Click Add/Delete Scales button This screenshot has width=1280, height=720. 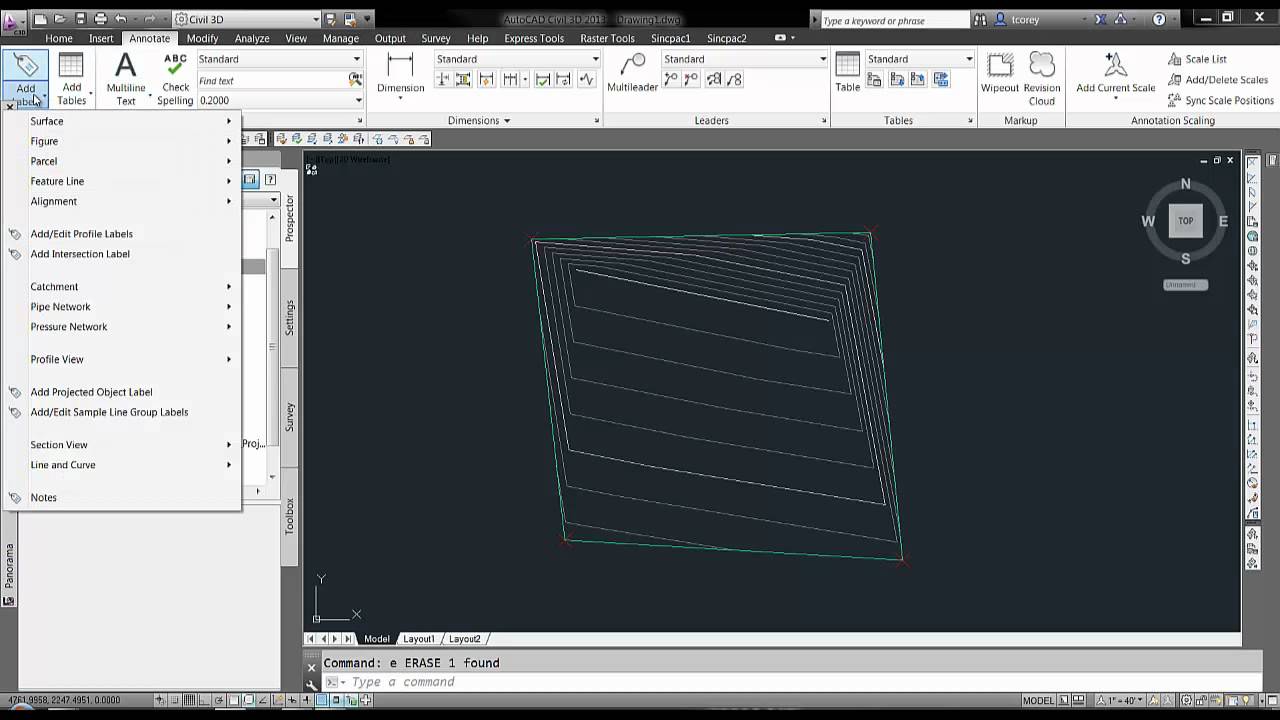point(1218,80)
